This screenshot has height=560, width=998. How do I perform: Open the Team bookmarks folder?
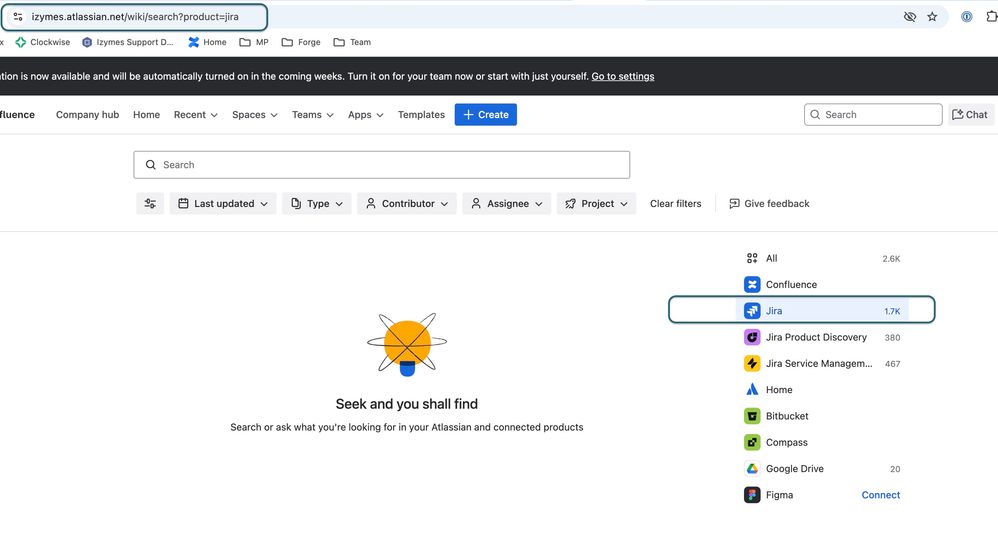coord(352,42)
